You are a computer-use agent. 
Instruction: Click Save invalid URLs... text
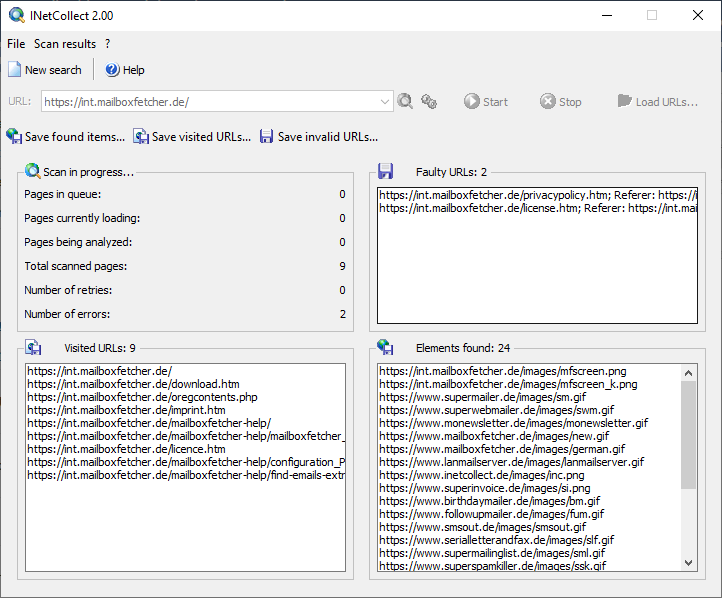coord(328,137)
